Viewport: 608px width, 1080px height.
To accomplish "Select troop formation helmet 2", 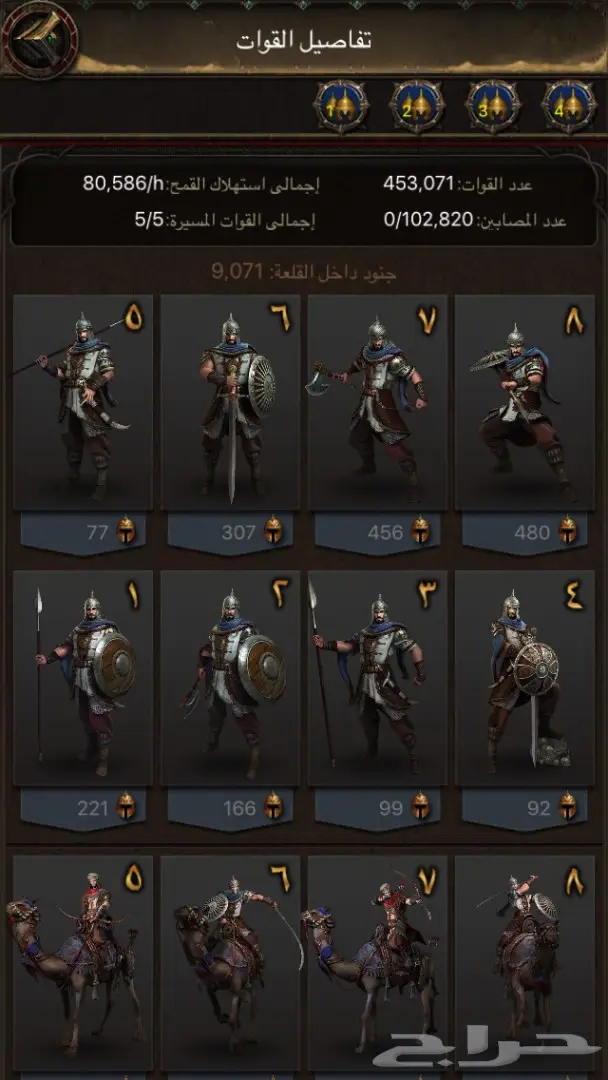I will click(417, 107).
